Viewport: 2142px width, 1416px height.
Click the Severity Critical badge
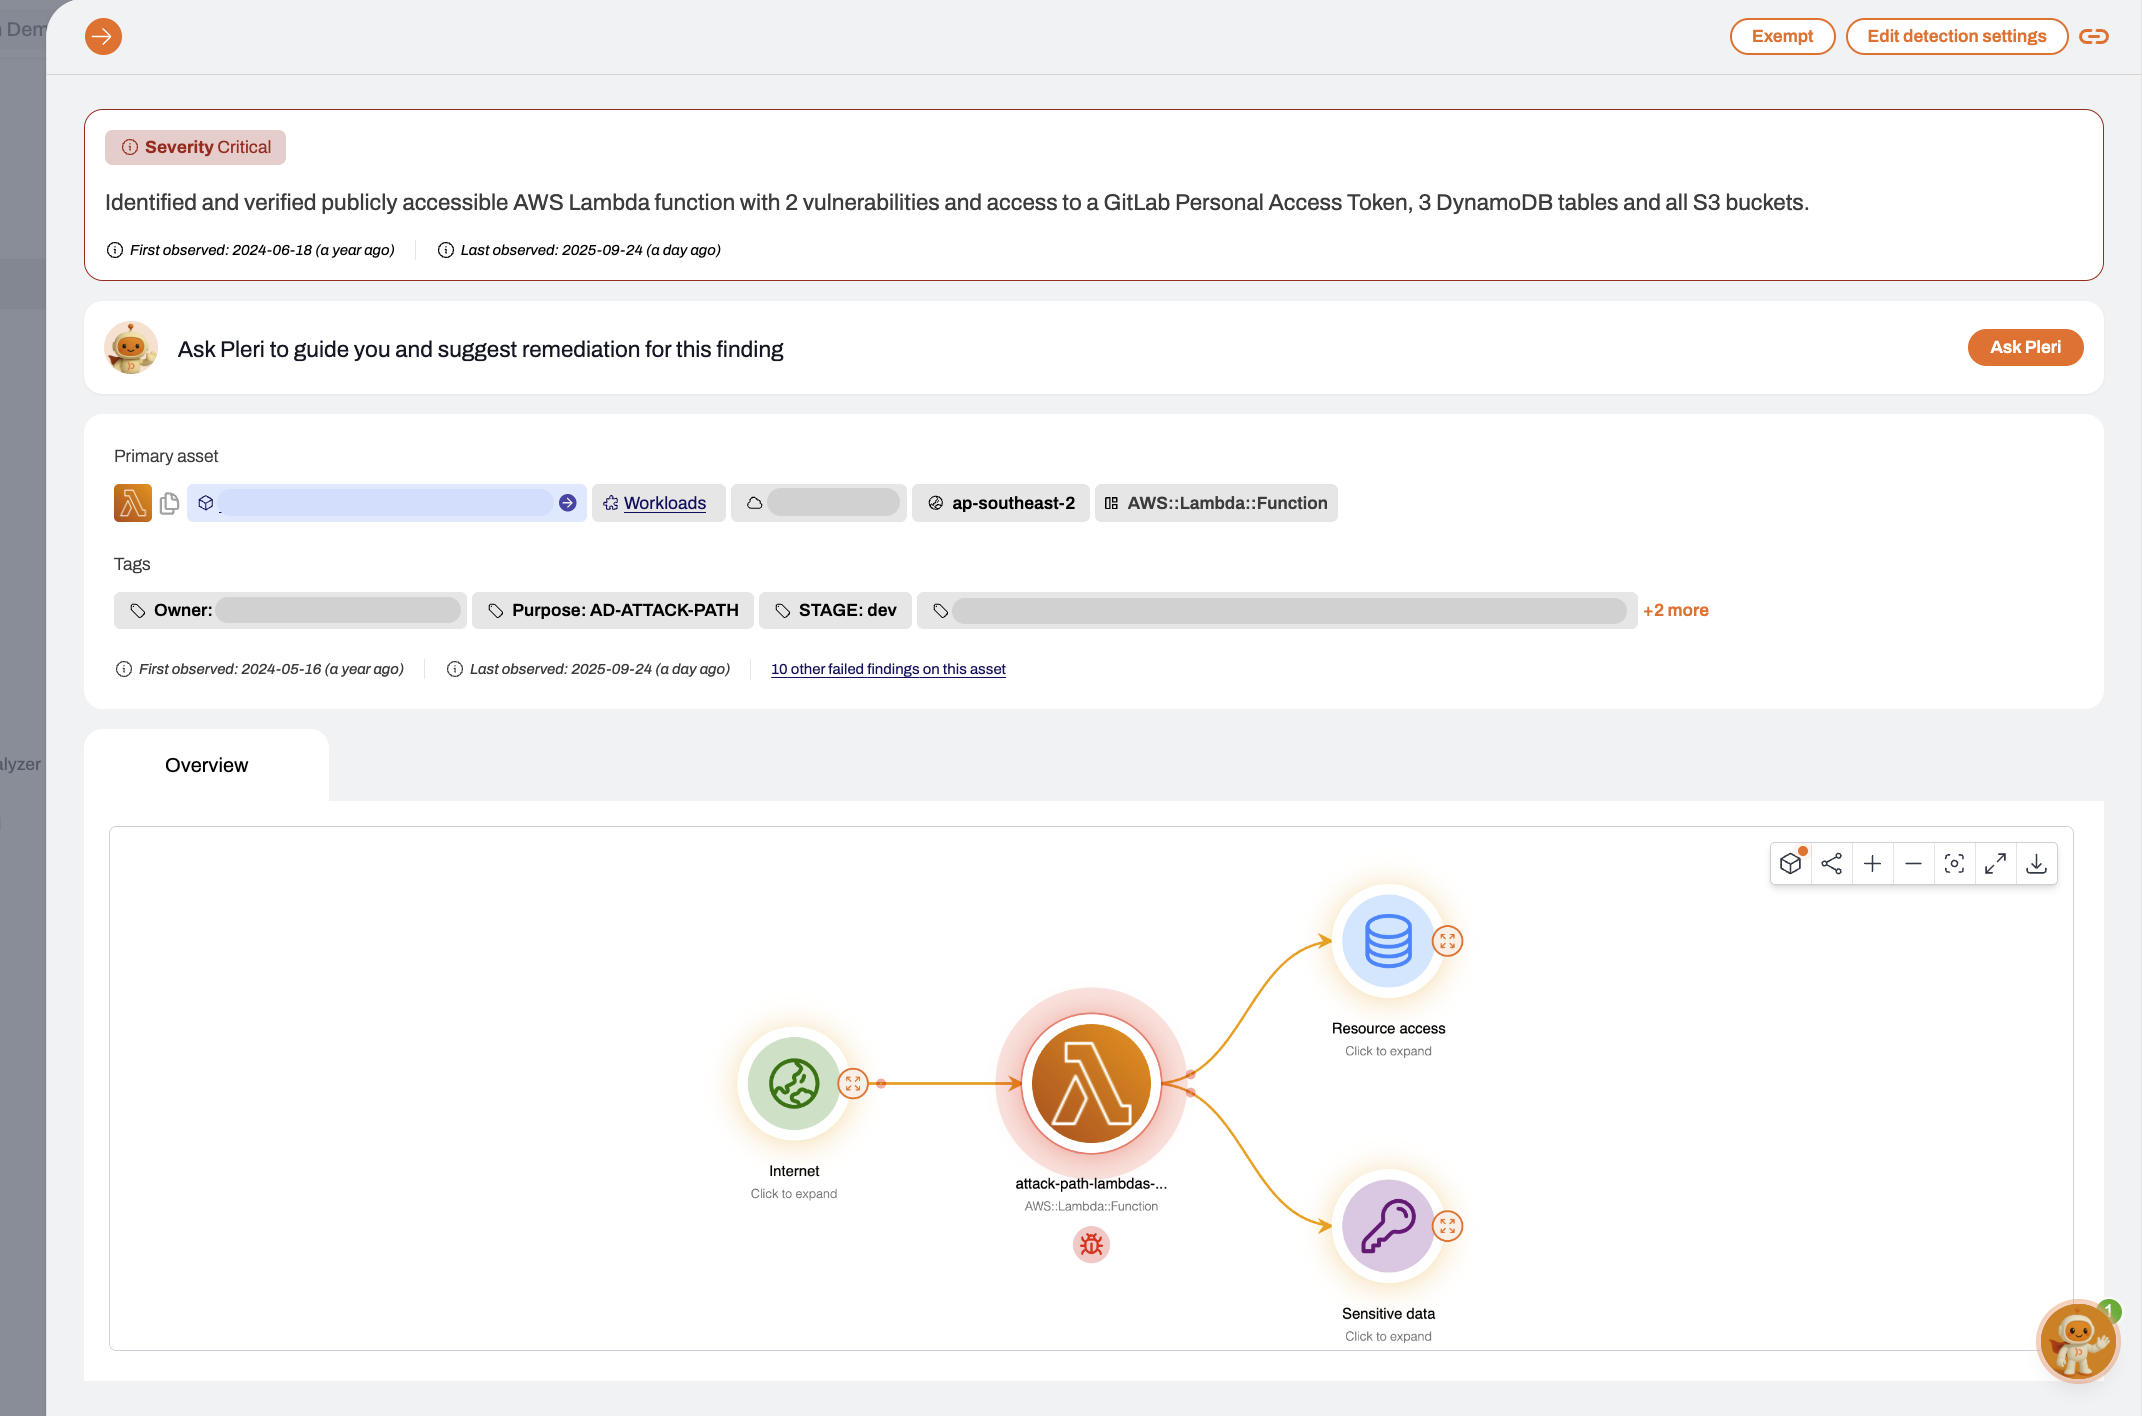[x=195, y=147]
